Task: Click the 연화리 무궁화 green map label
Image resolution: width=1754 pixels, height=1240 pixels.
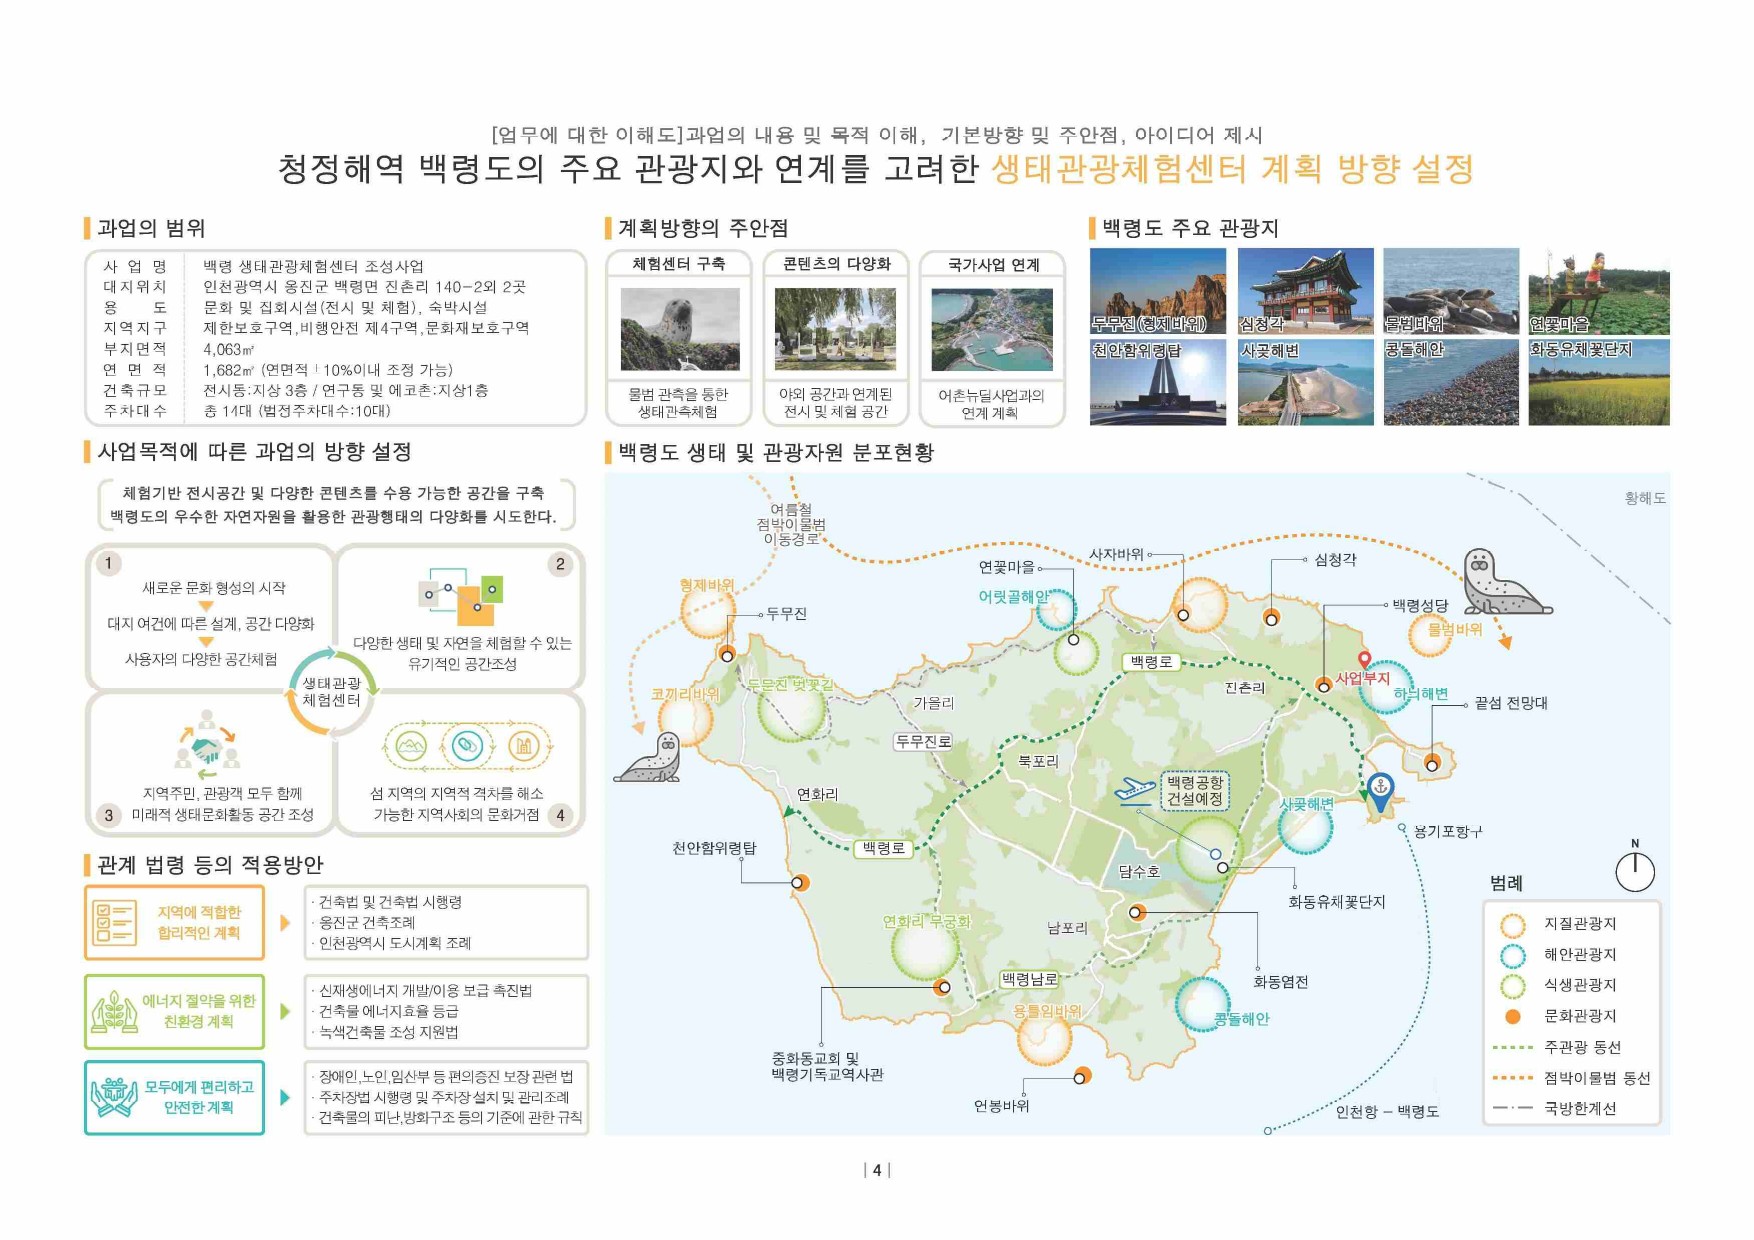Action: click(927, 921)
